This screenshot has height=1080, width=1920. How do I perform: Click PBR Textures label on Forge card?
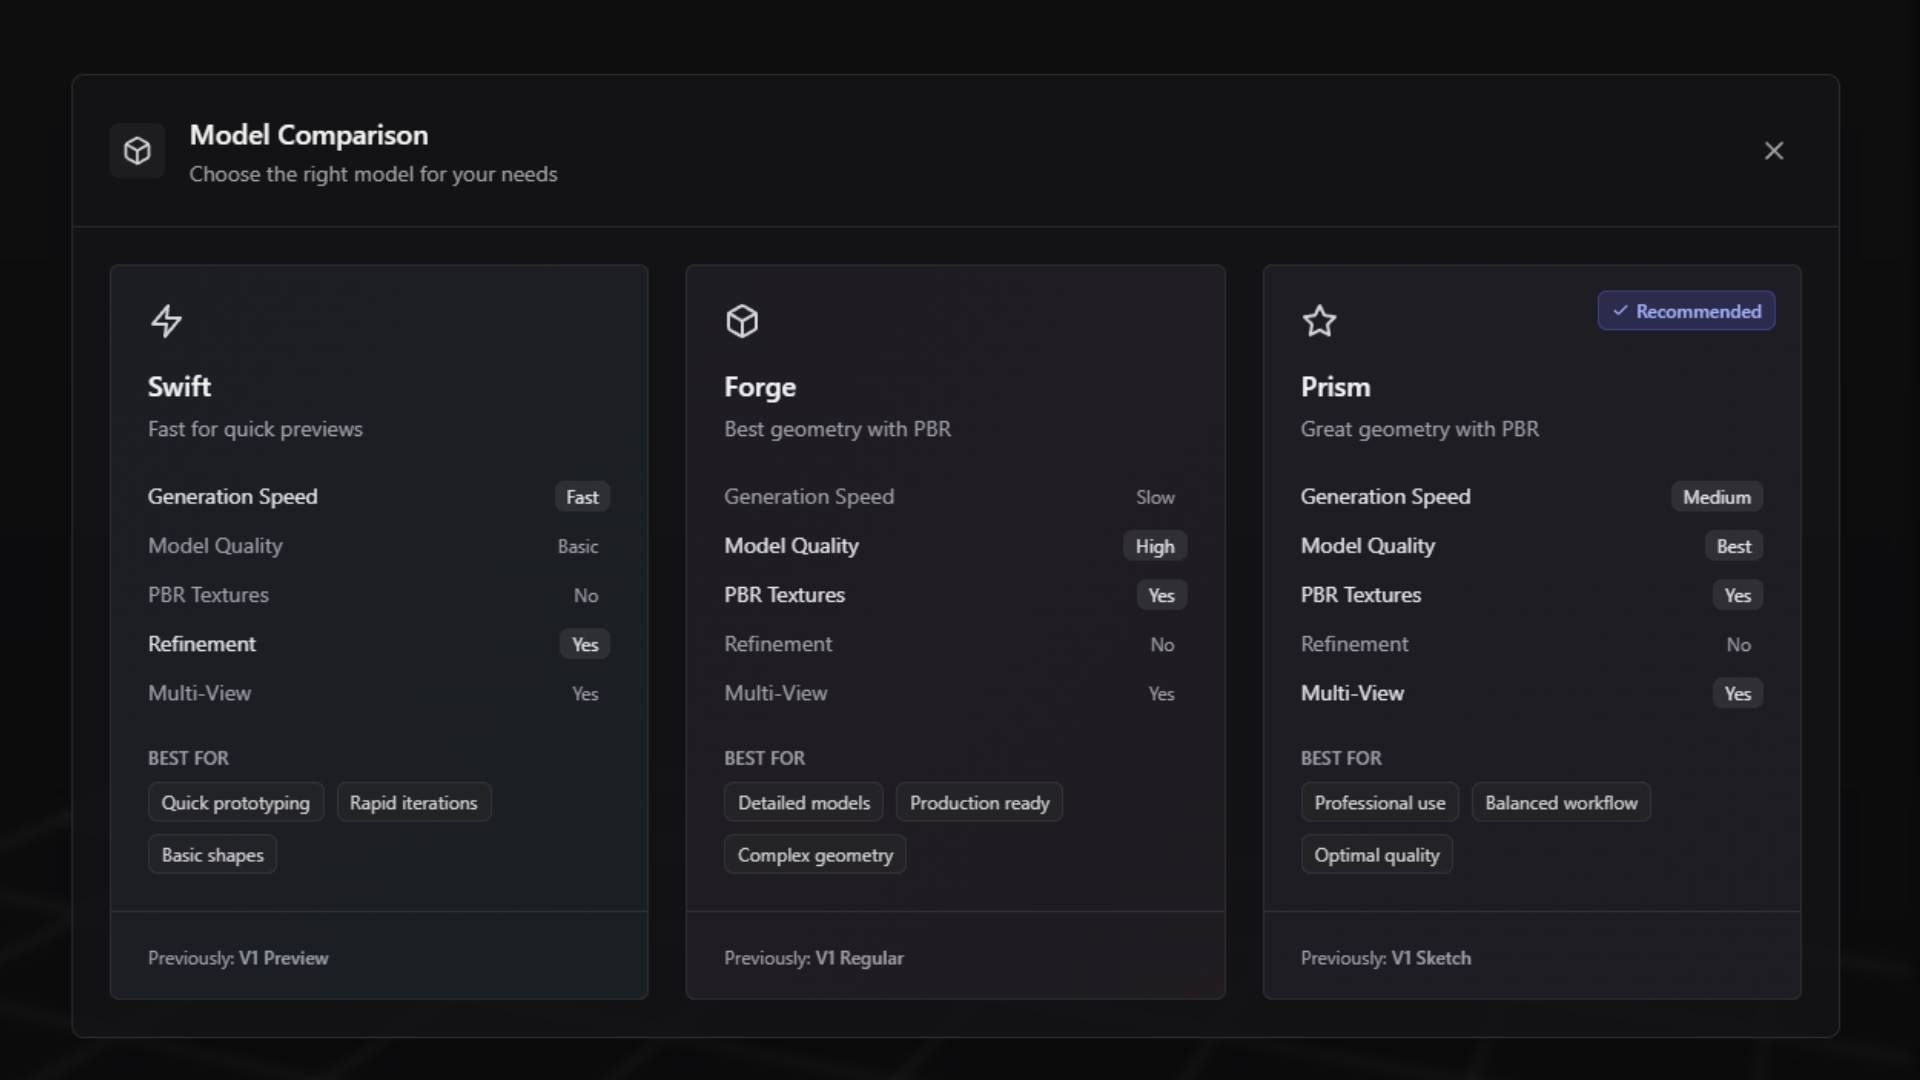click(785, 595)
